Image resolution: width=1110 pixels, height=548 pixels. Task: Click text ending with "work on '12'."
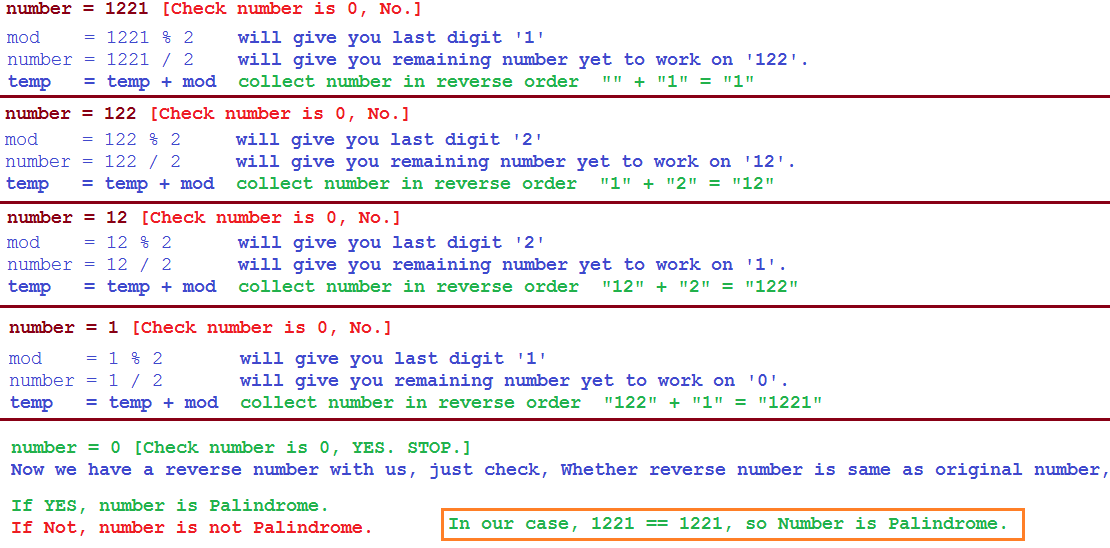[x=516, y=161]
